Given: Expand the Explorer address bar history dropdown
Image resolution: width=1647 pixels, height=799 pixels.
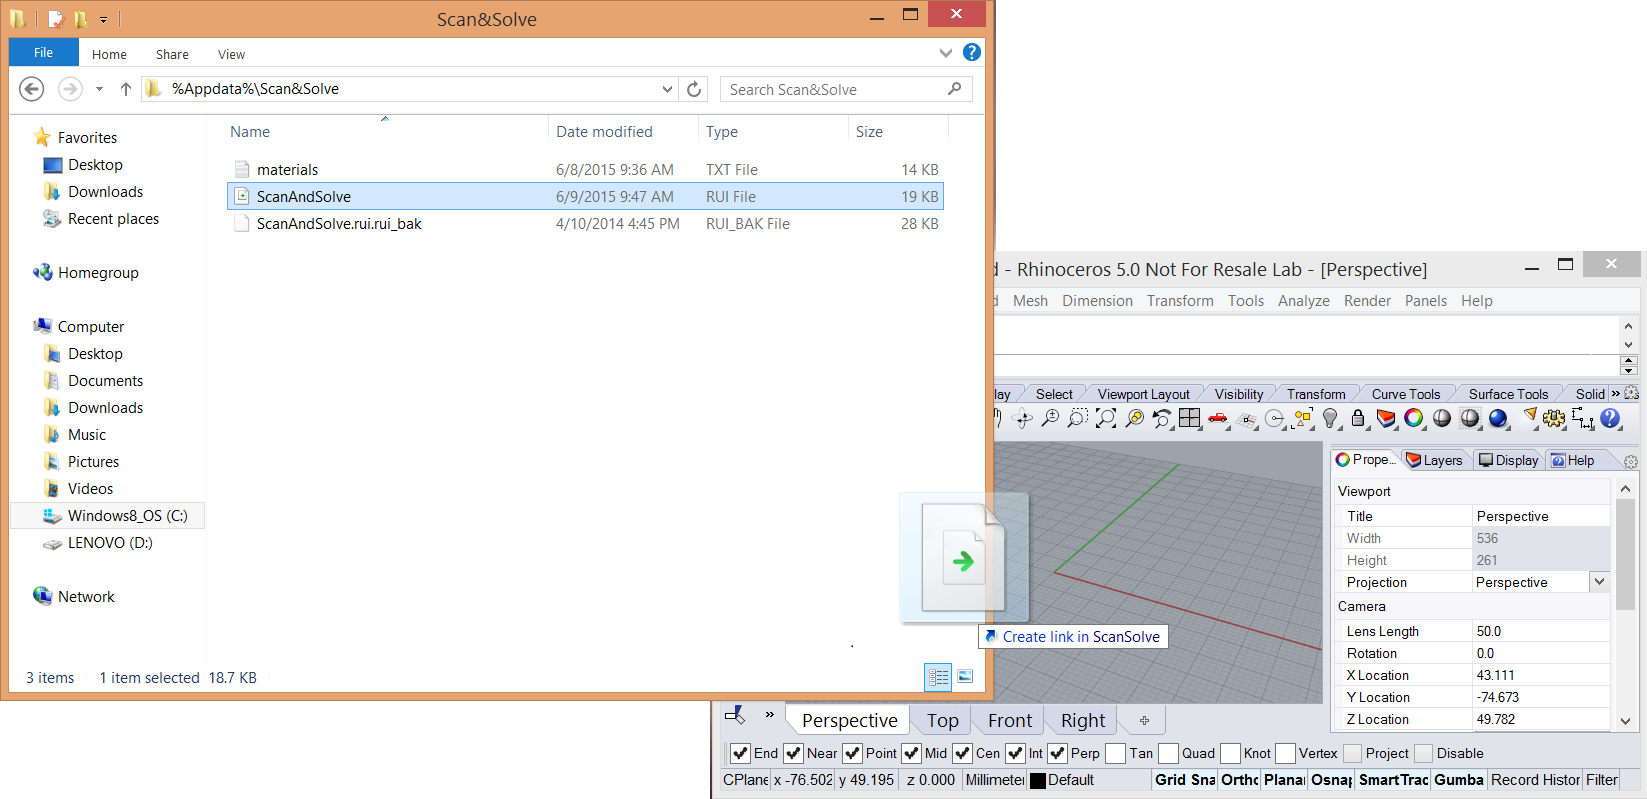Looking at the screenshot, I should (668, 89).
